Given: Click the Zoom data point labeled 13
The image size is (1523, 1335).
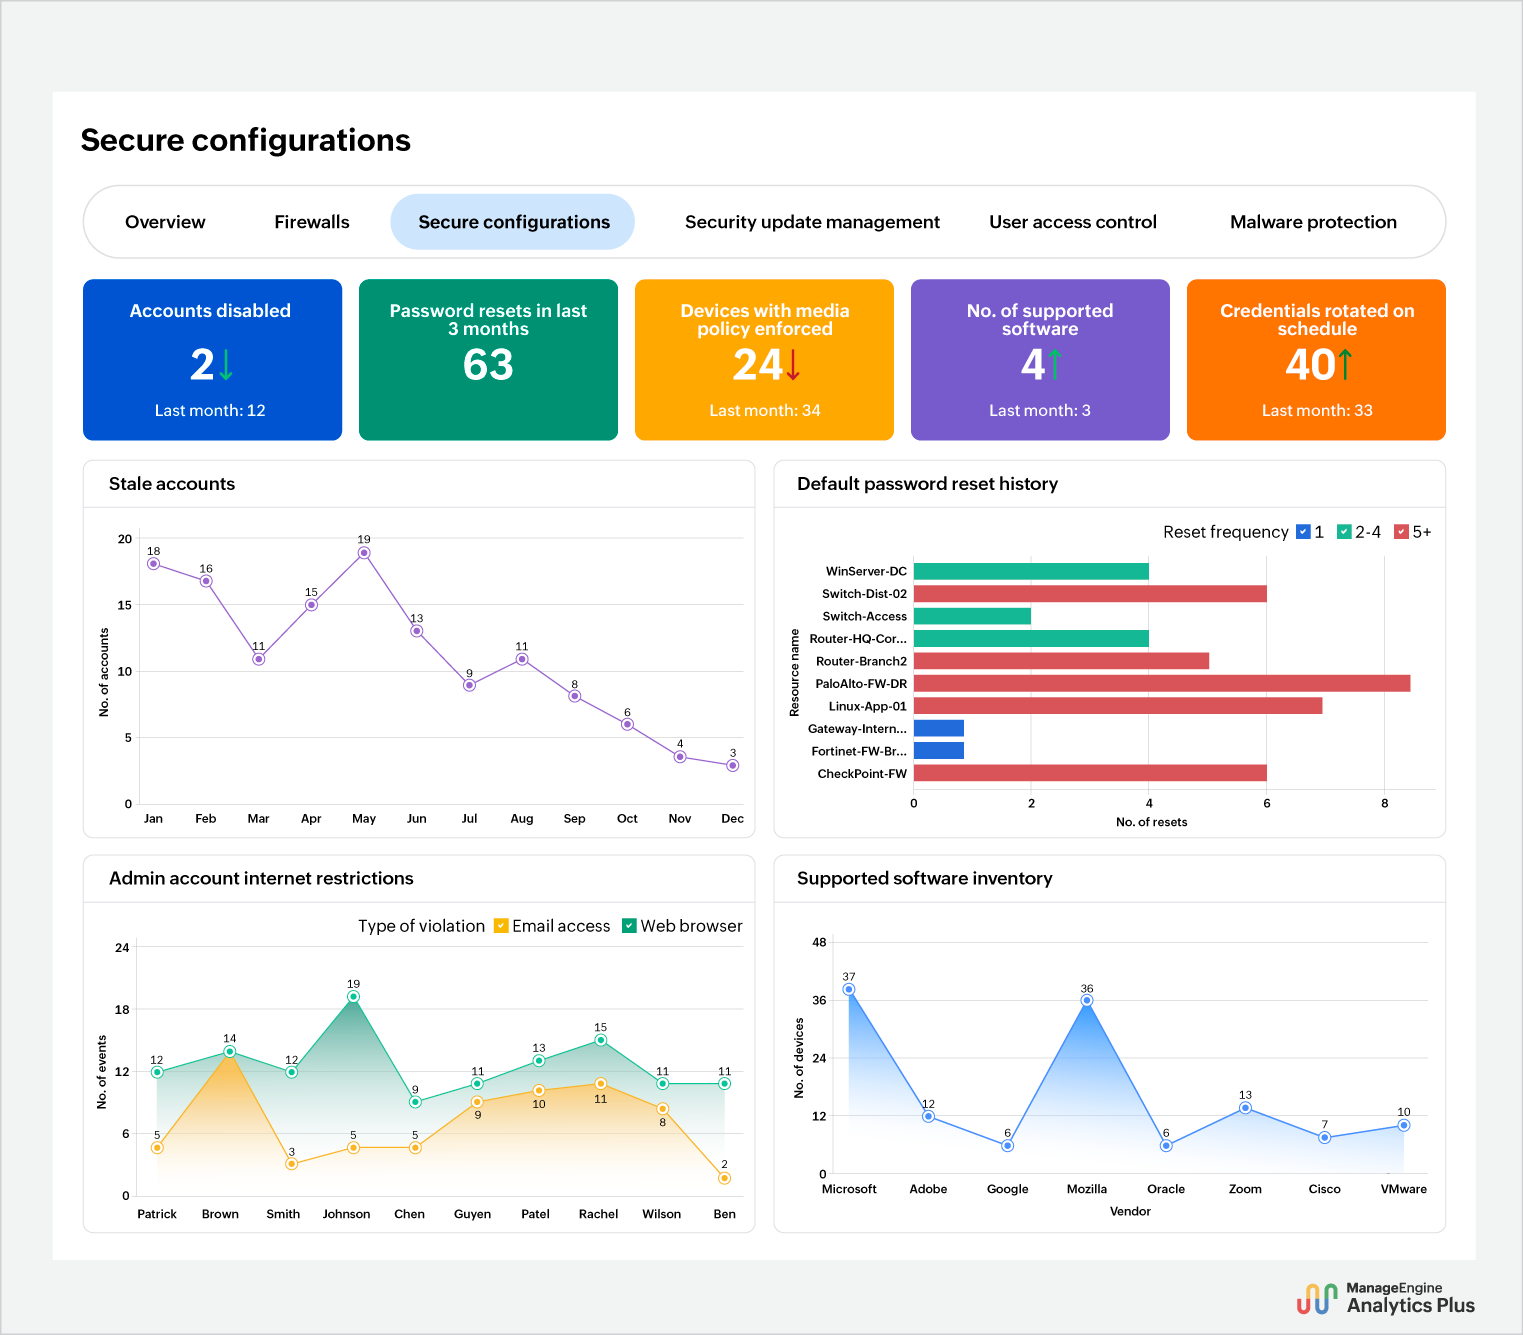Looking at the screenshot, I should click(1245, 1108).
